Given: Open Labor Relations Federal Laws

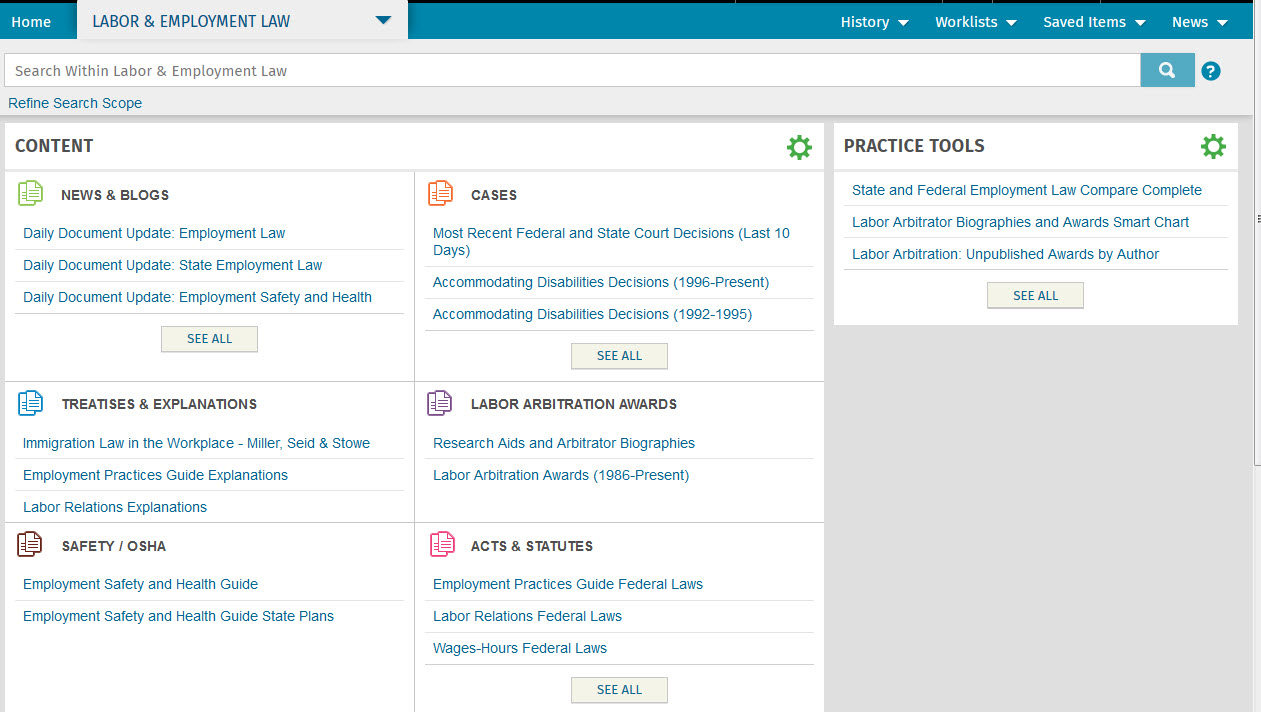Looking at the screenshot, I should (x=527, y=616).
